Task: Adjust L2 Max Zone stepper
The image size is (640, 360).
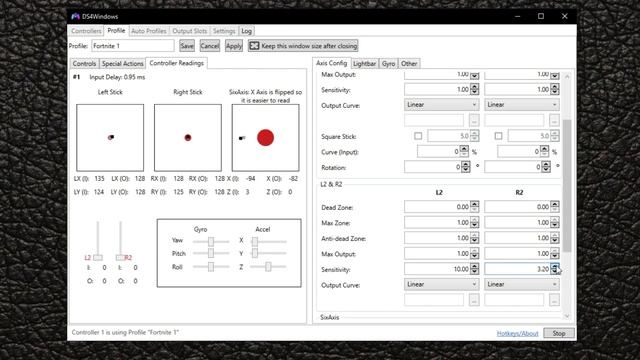Action: pos(474,222)
